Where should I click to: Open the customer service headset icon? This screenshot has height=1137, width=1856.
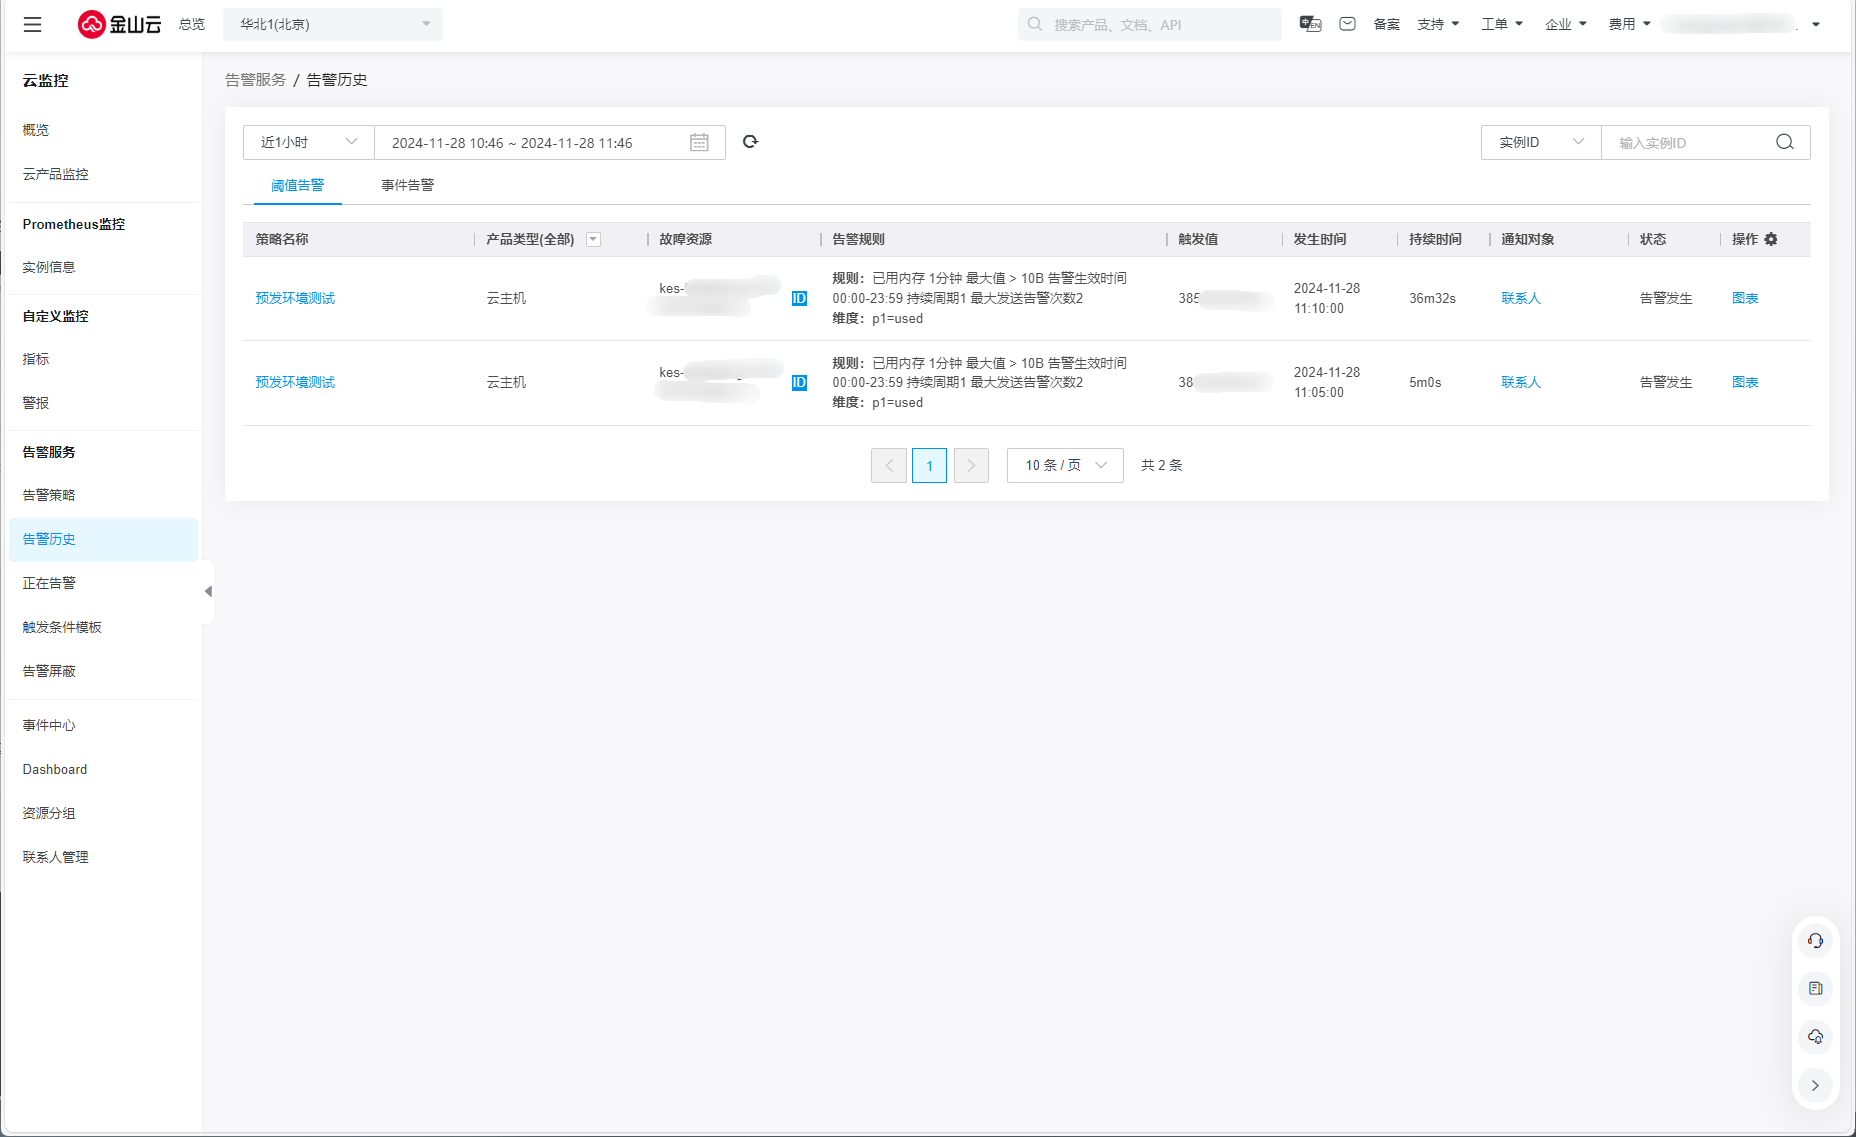pos(1815,941)
